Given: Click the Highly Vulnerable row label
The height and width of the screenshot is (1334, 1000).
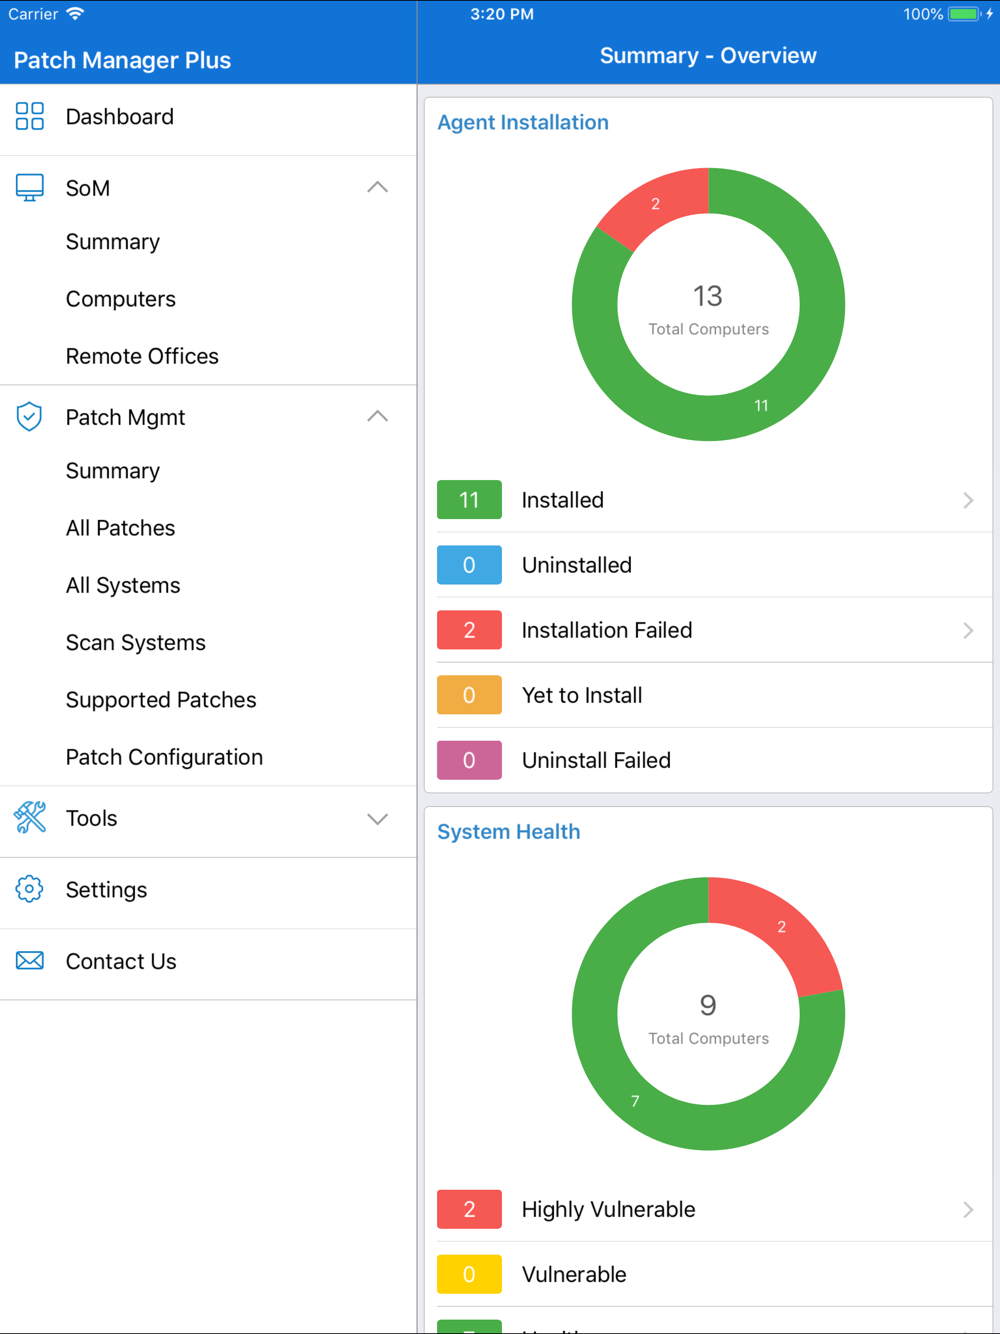Looking at the screenshot, I should point(608,1210).
